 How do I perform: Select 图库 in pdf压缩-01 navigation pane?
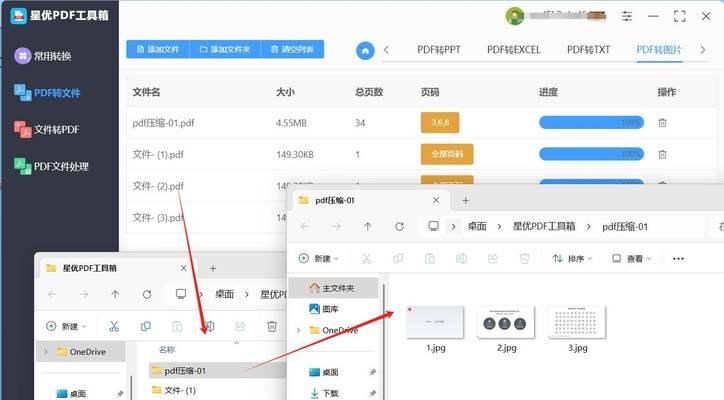coord(325,309)
